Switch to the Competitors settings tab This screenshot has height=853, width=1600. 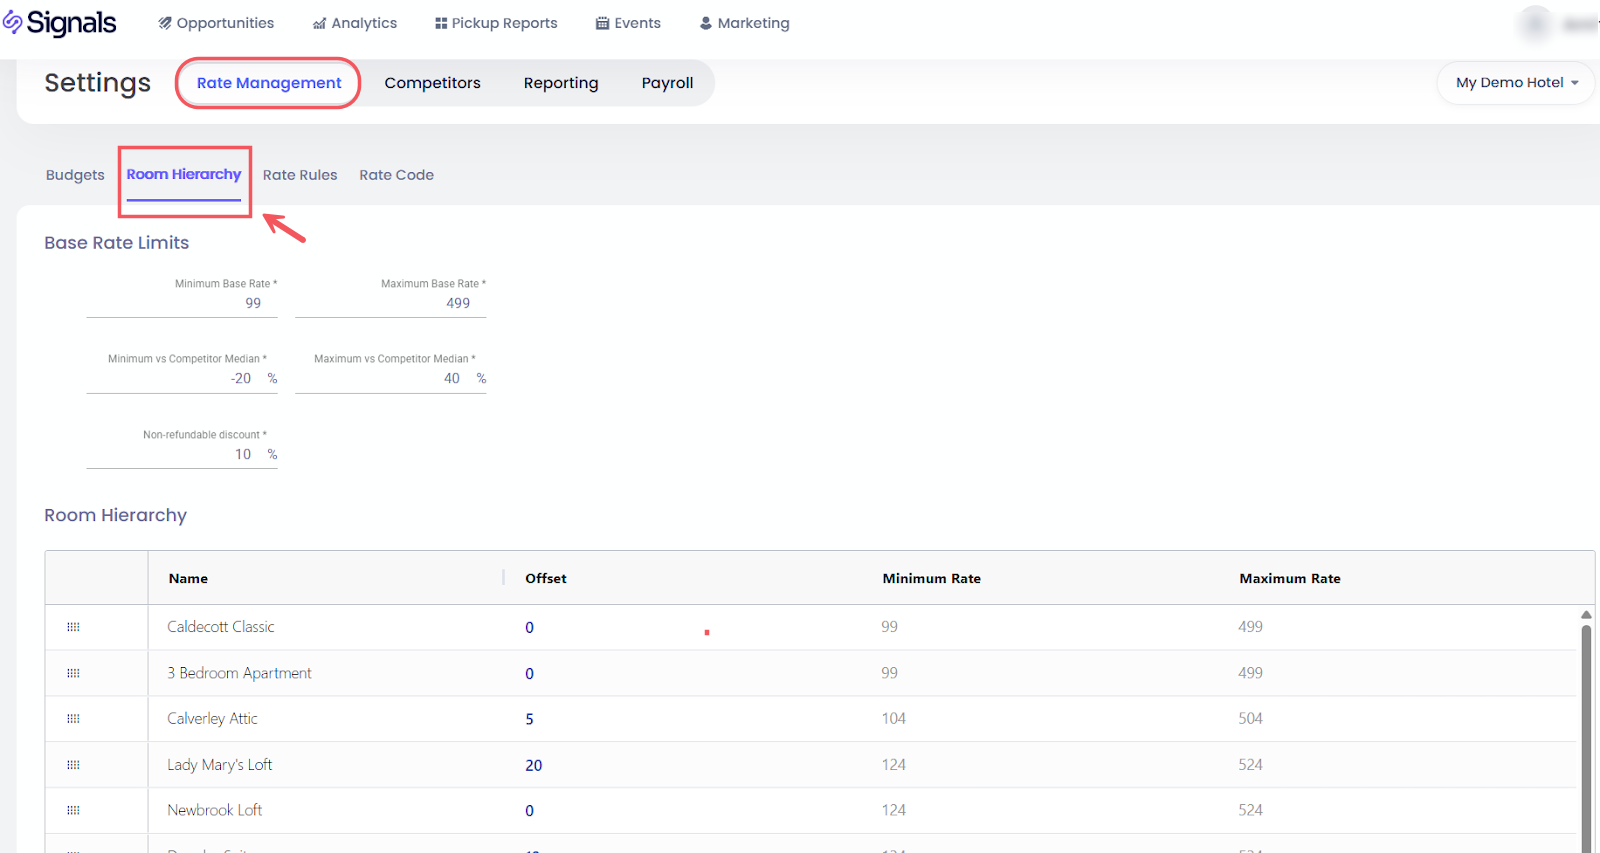pos(432,83)
